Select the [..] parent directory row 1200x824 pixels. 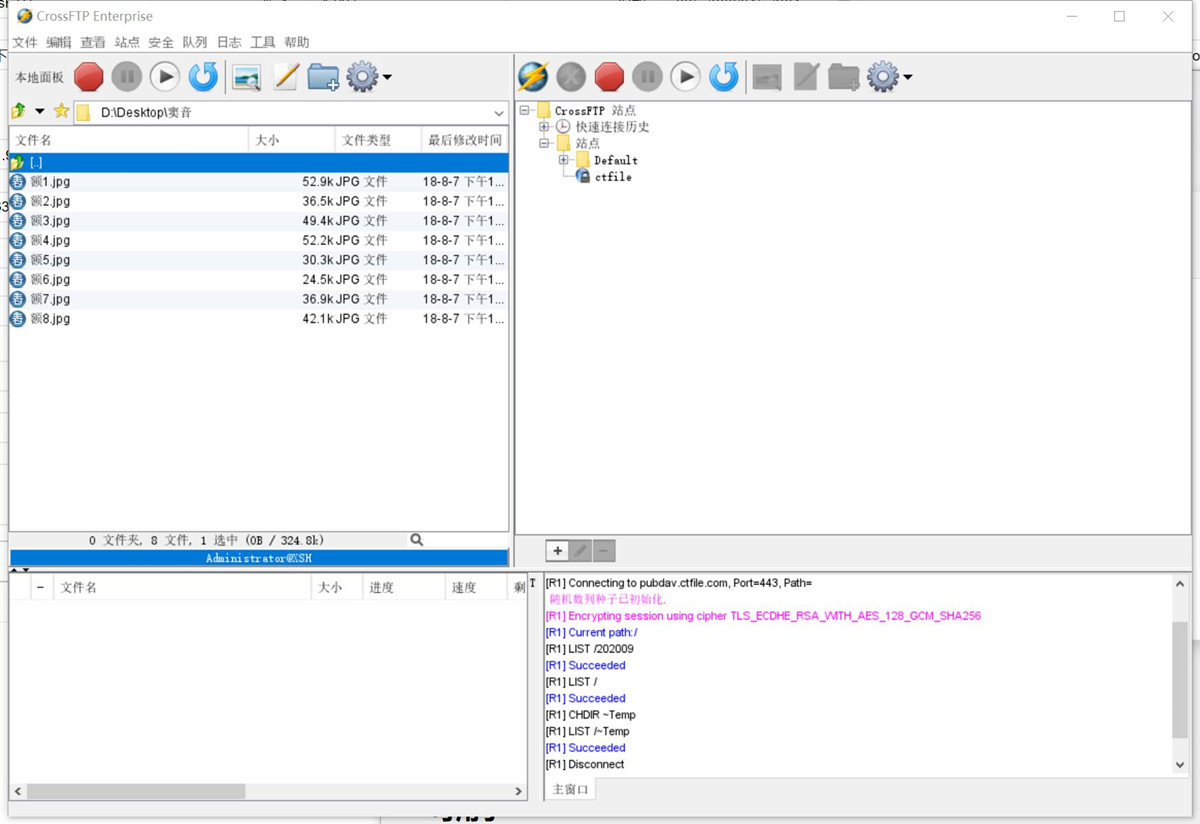click(259, 162)
